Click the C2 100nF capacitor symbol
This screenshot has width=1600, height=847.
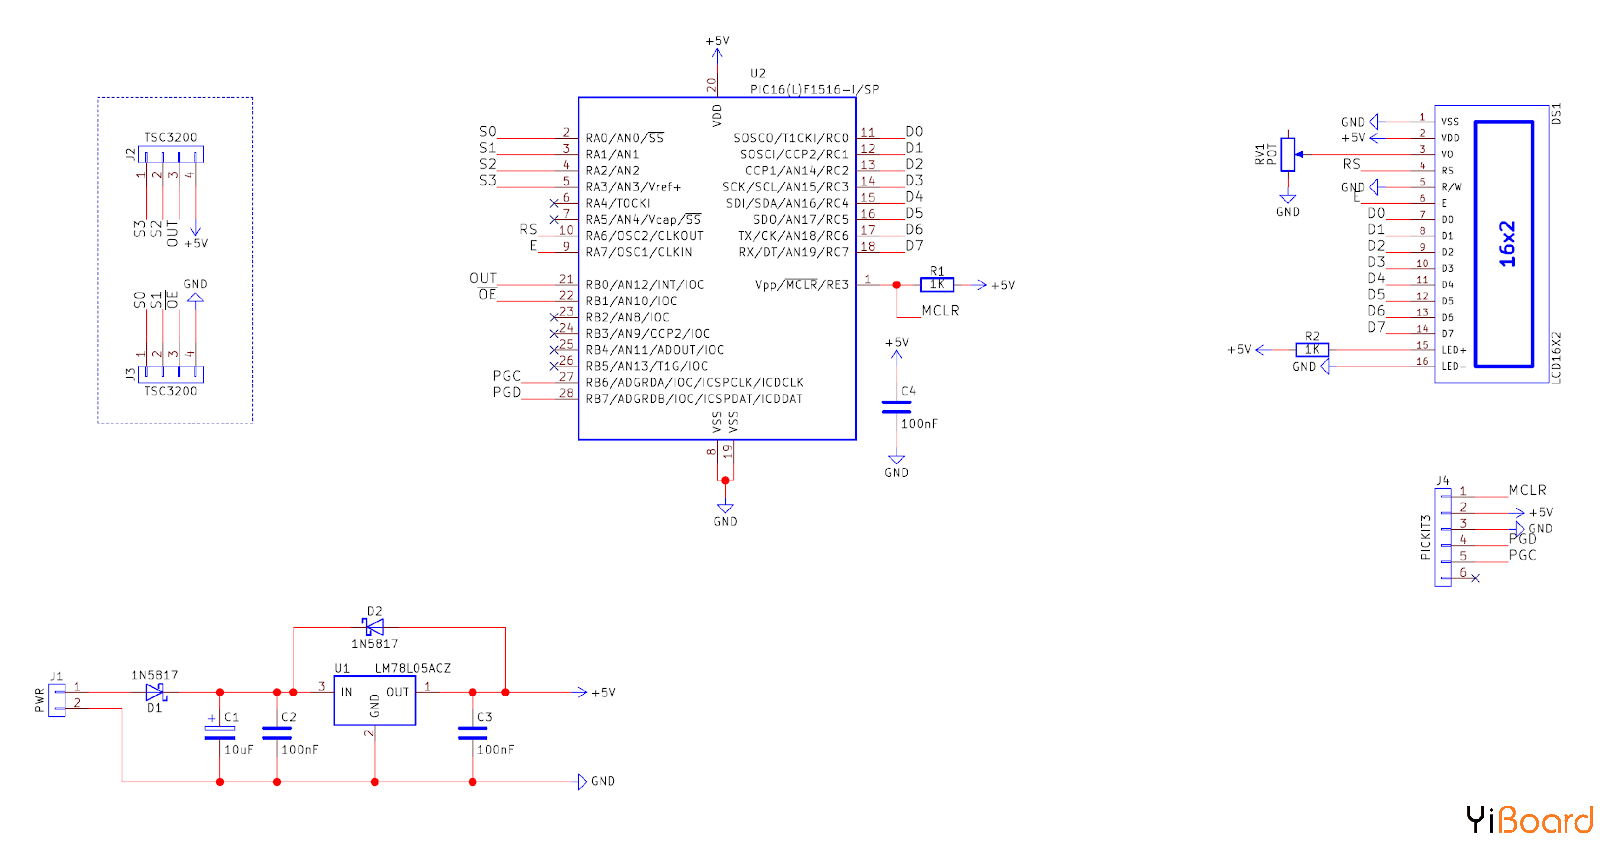coord(277,732)
